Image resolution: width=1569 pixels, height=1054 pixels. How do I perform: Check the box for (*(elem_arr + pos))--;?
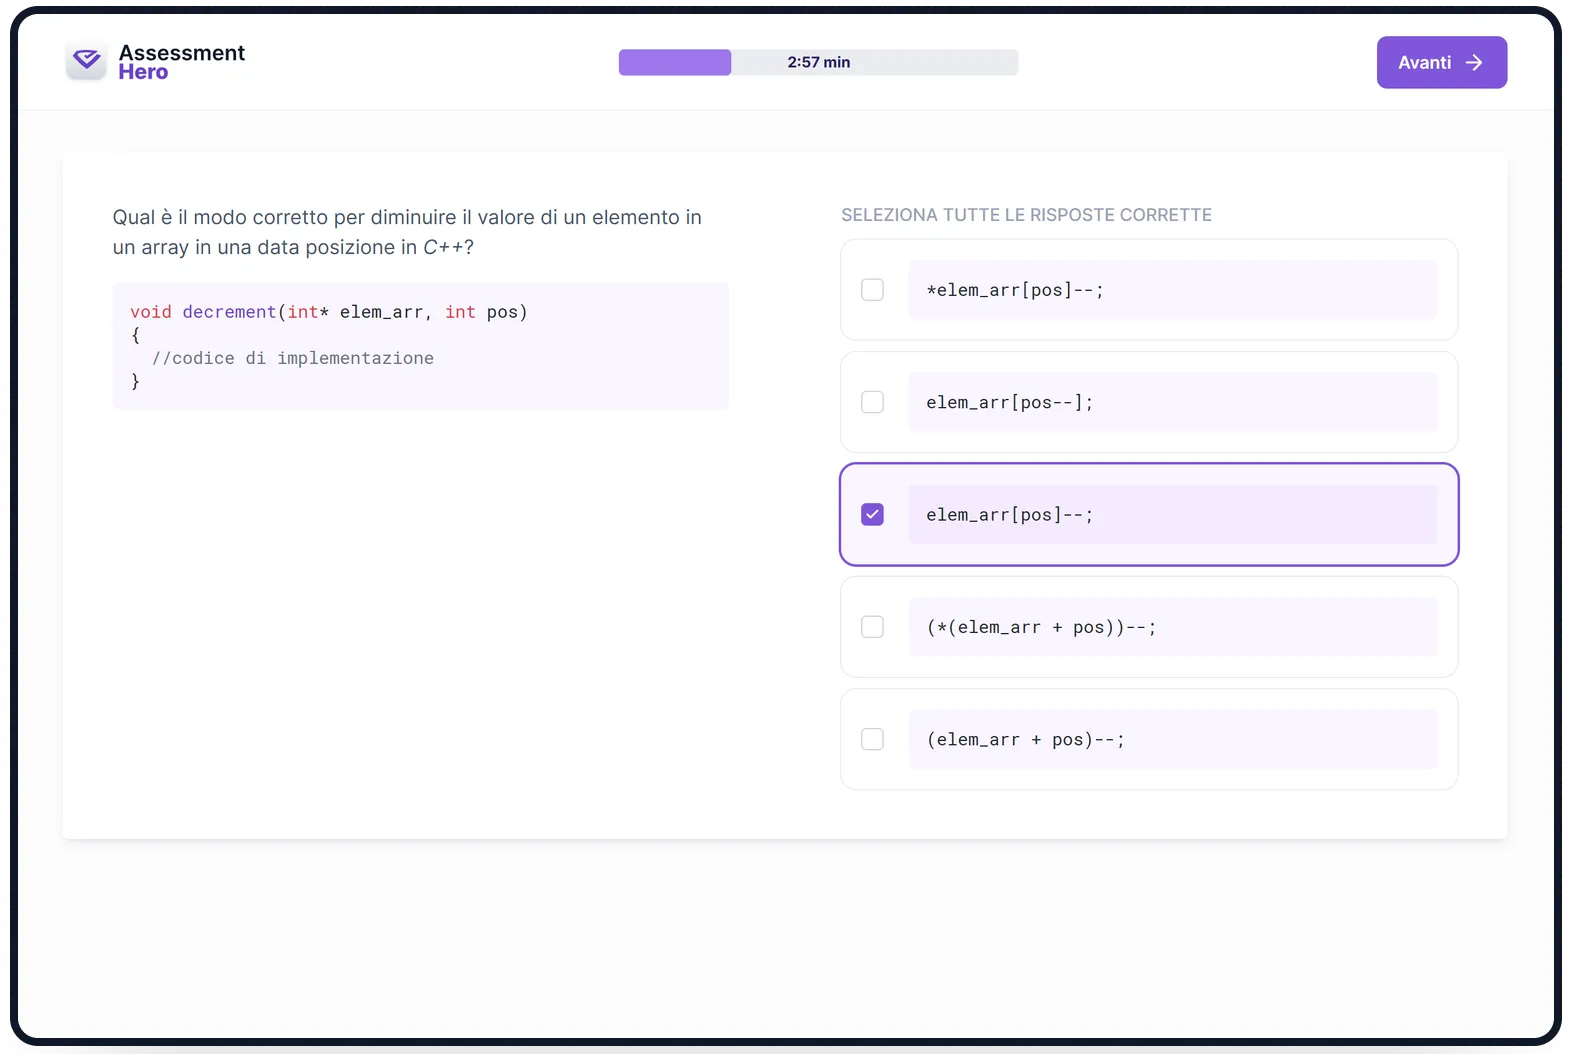click(x=872, y=627)
